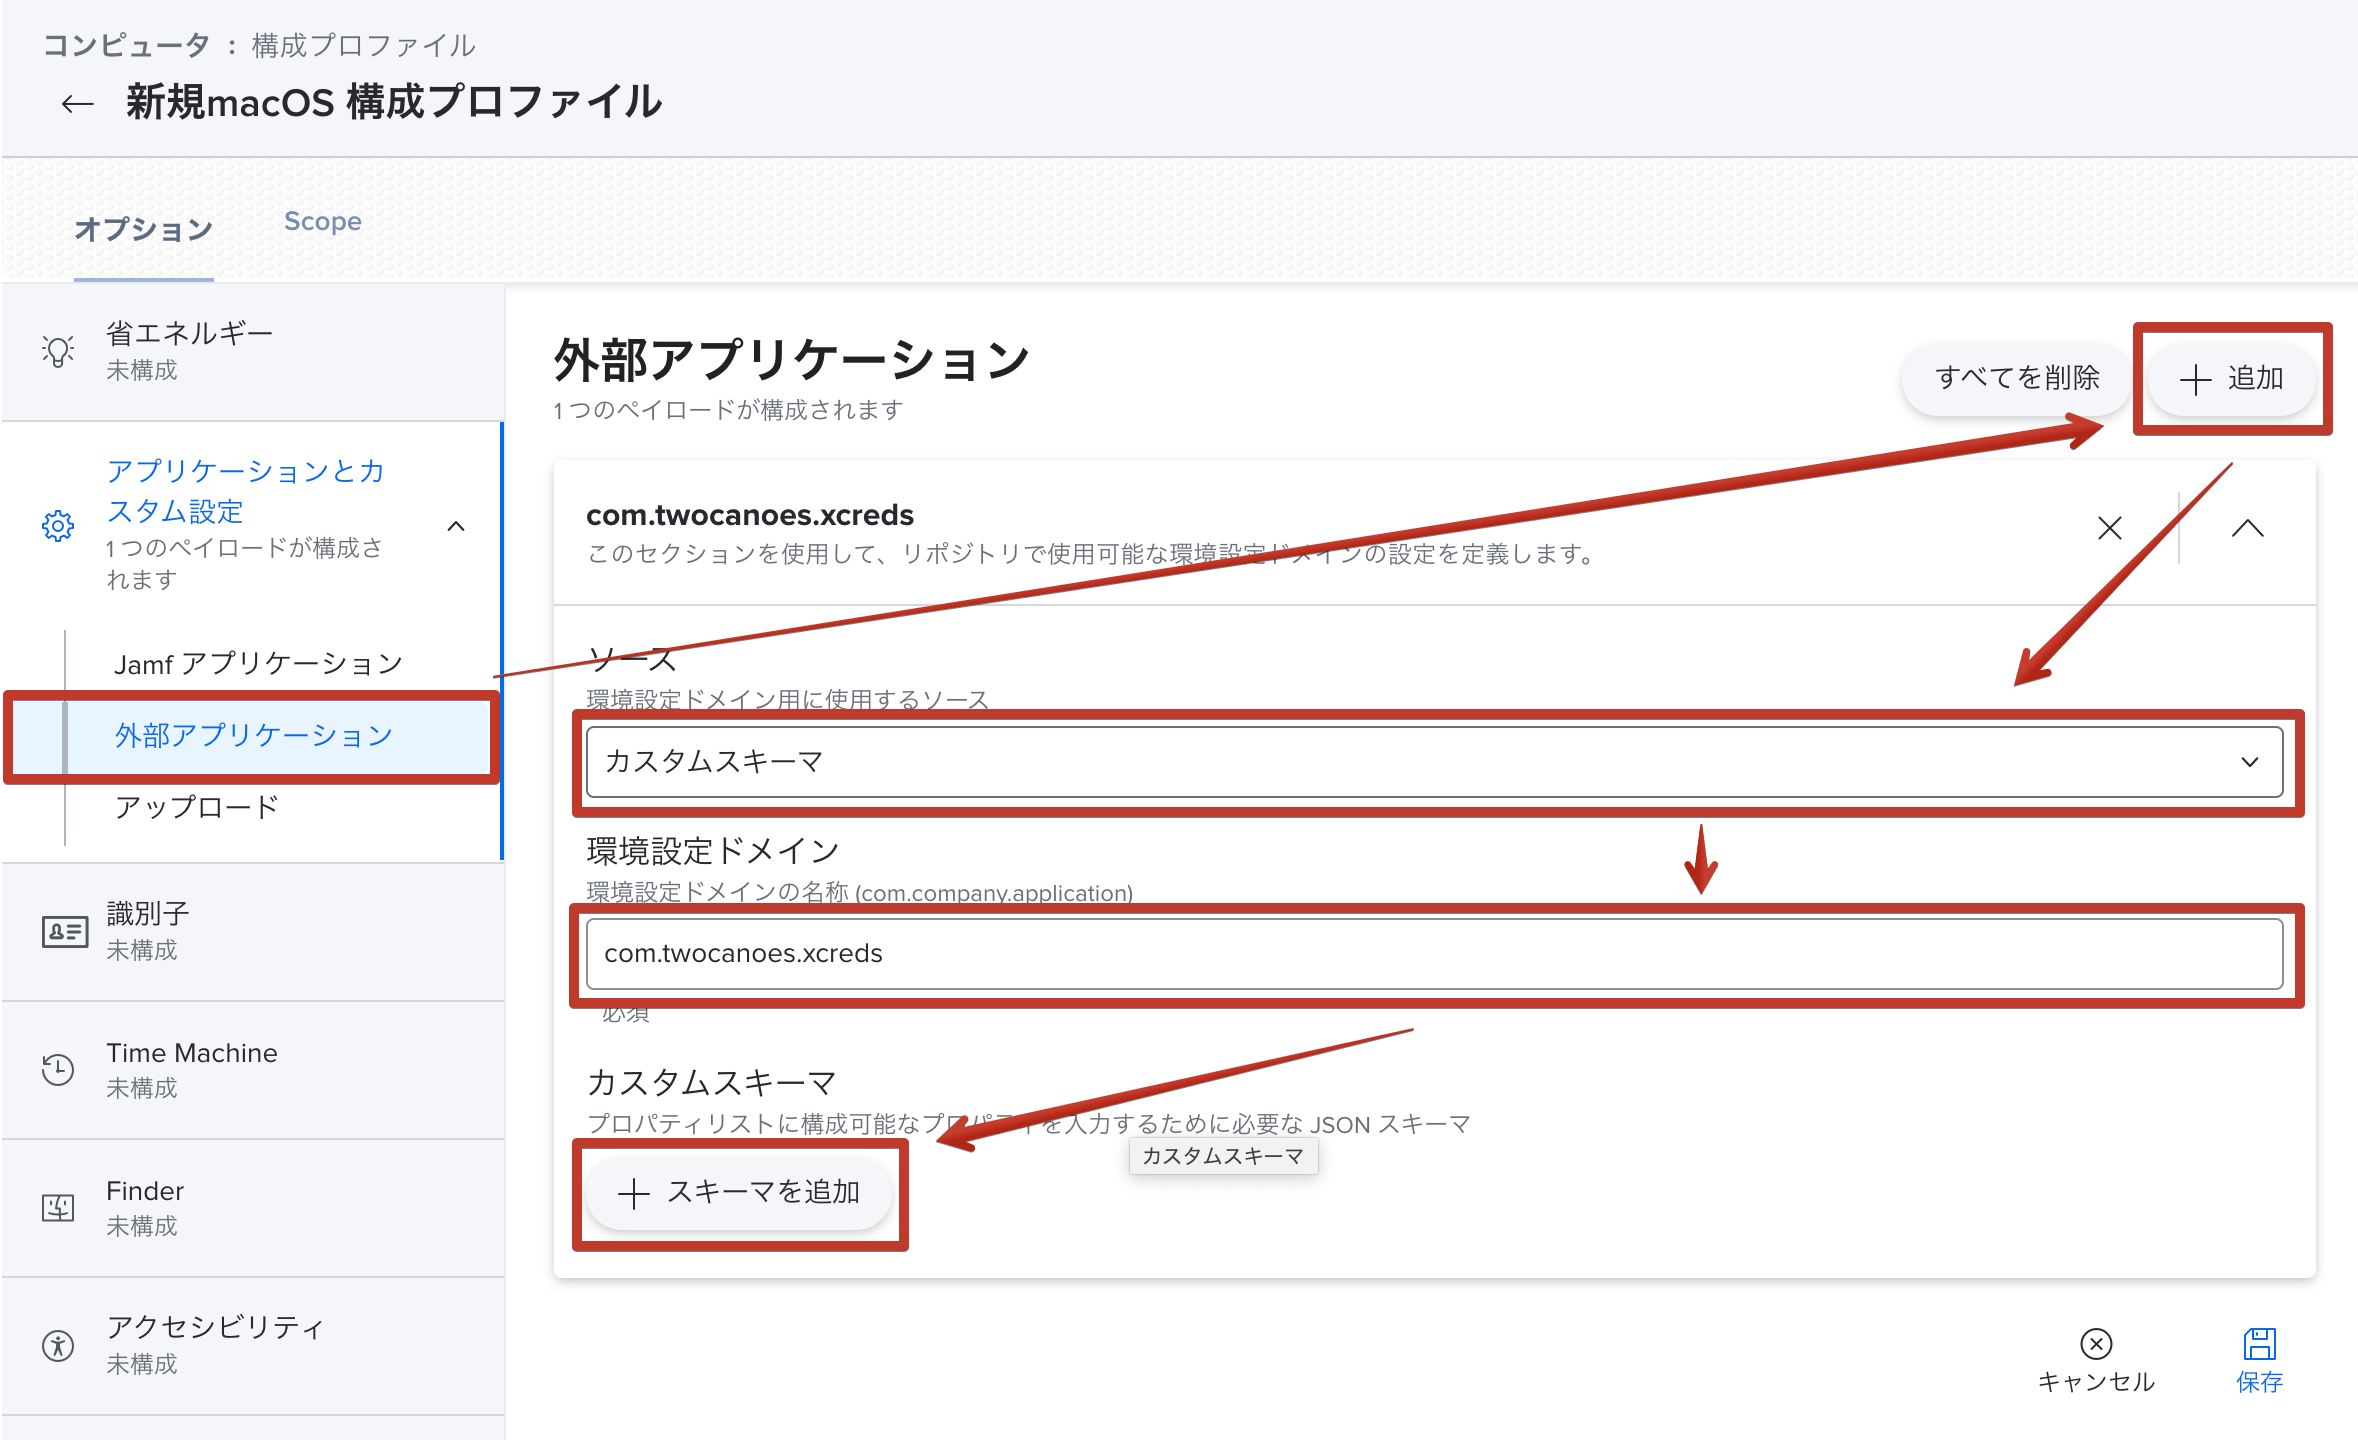Click コンピュータ breadcrumb link
Viewport: 2358px width, 1440px height.
[x=126, y=45]
